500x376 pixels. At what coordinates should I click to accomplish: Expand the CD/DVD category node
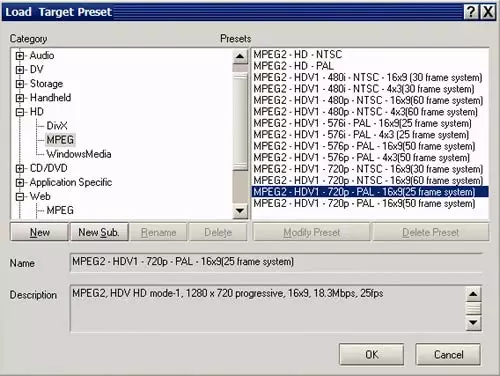coord(20,168)
